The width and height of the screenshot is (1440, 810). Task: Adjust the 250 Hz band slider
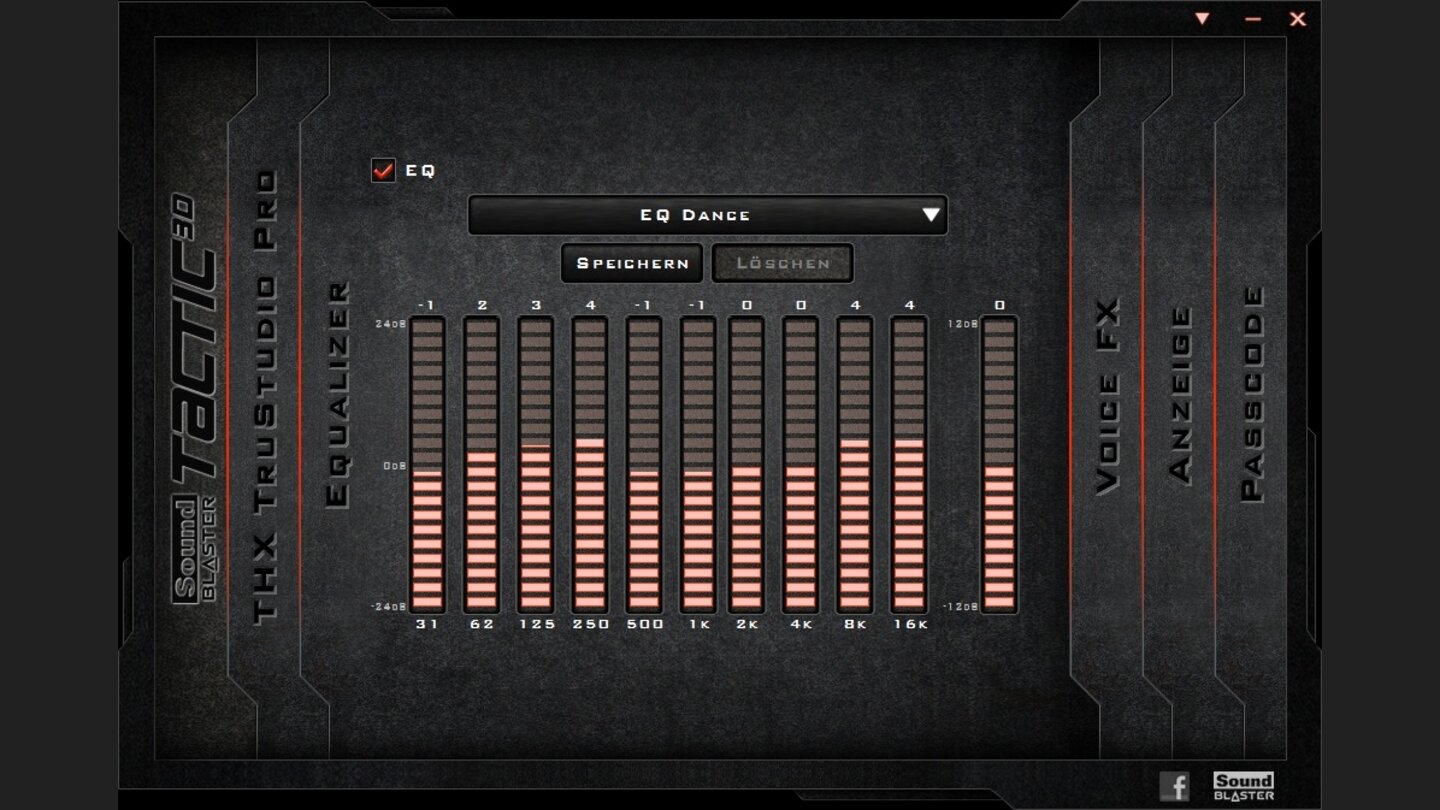589,465
